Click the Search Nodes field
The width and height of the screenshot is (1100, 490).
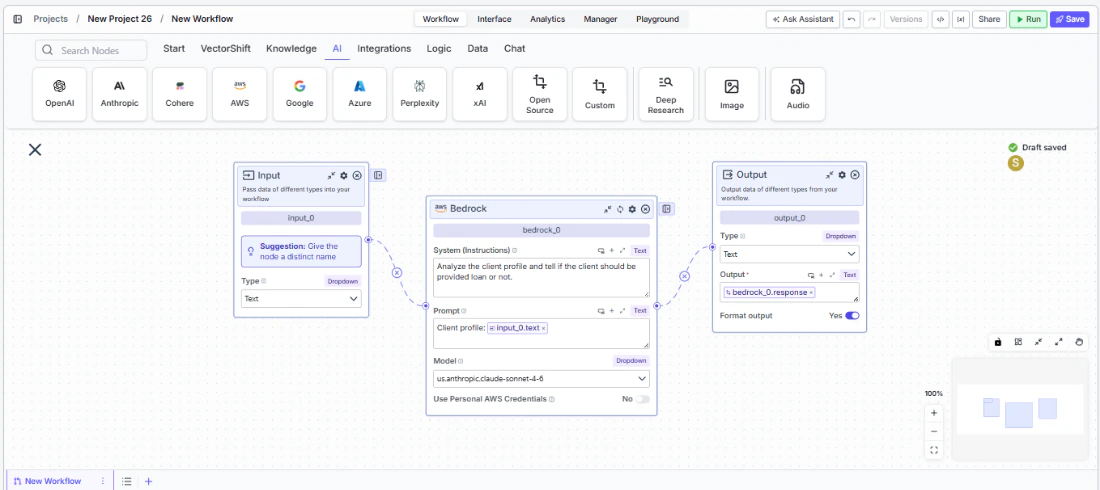(x=91, y=51)
